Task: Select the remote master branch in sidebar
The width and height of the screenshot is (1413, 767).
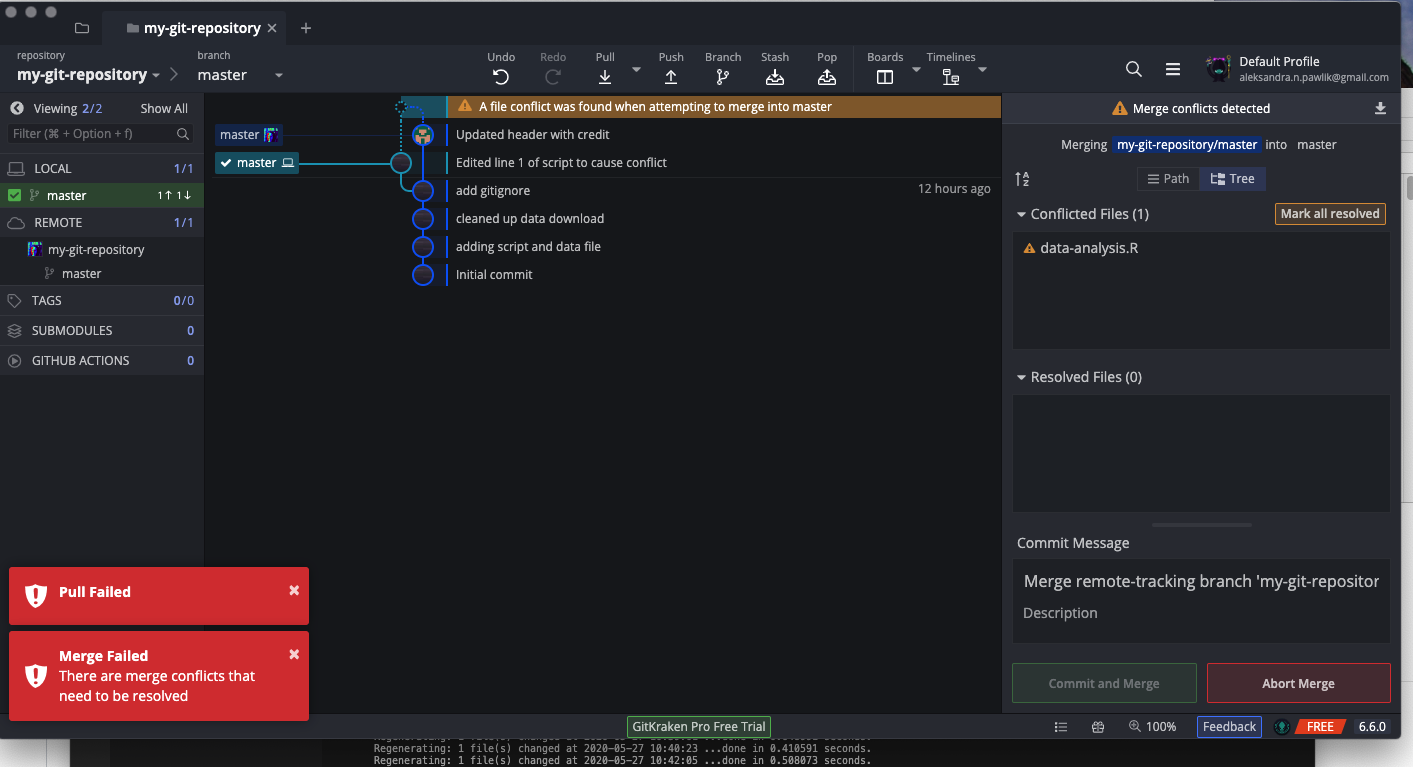Action: pyautogui.click(x=81, y=273)
